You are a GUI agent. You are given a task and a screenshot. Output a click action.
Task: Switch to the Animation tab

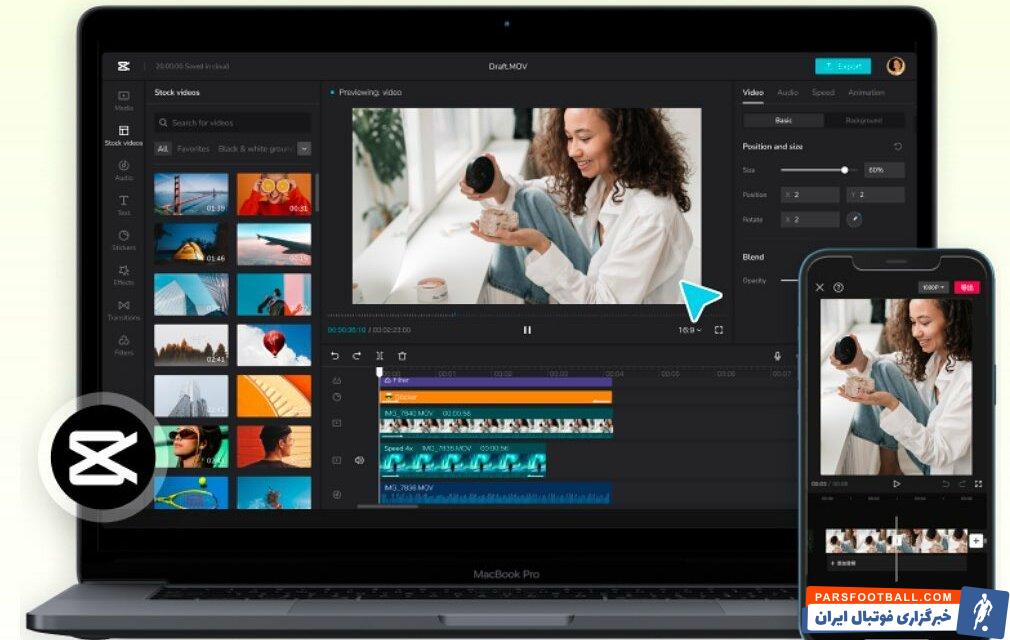pyautogui.click(x=866, y=91)
